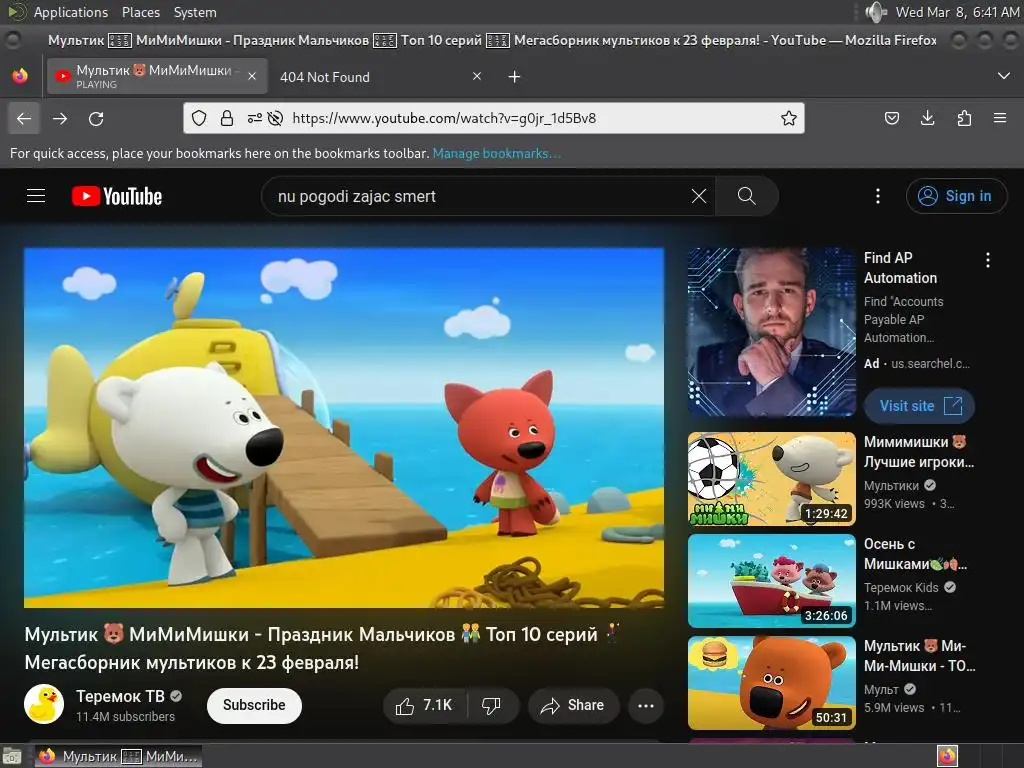The width and height of the screenshot is (1024, 768).
Task: Click Visit site ad button
Action: pos(920,406)
